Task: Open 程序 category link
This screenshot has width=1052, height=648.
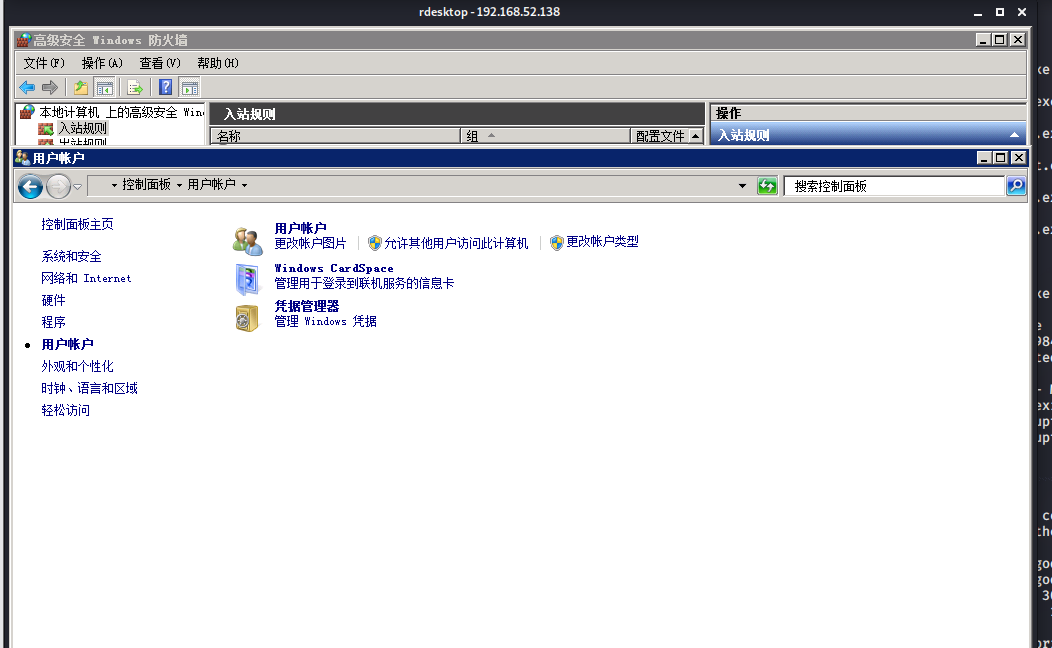Action: point(53,323)
